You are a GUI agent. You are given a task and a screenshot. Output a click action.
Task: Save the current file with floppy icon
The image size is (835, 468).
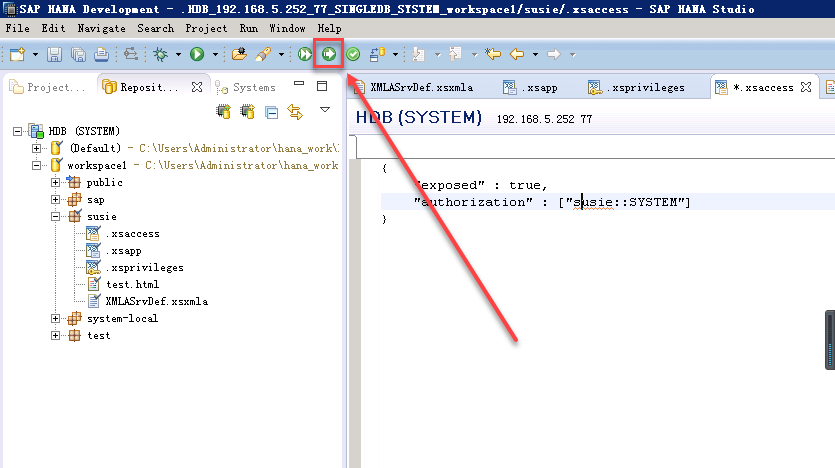tap(54, 54)
